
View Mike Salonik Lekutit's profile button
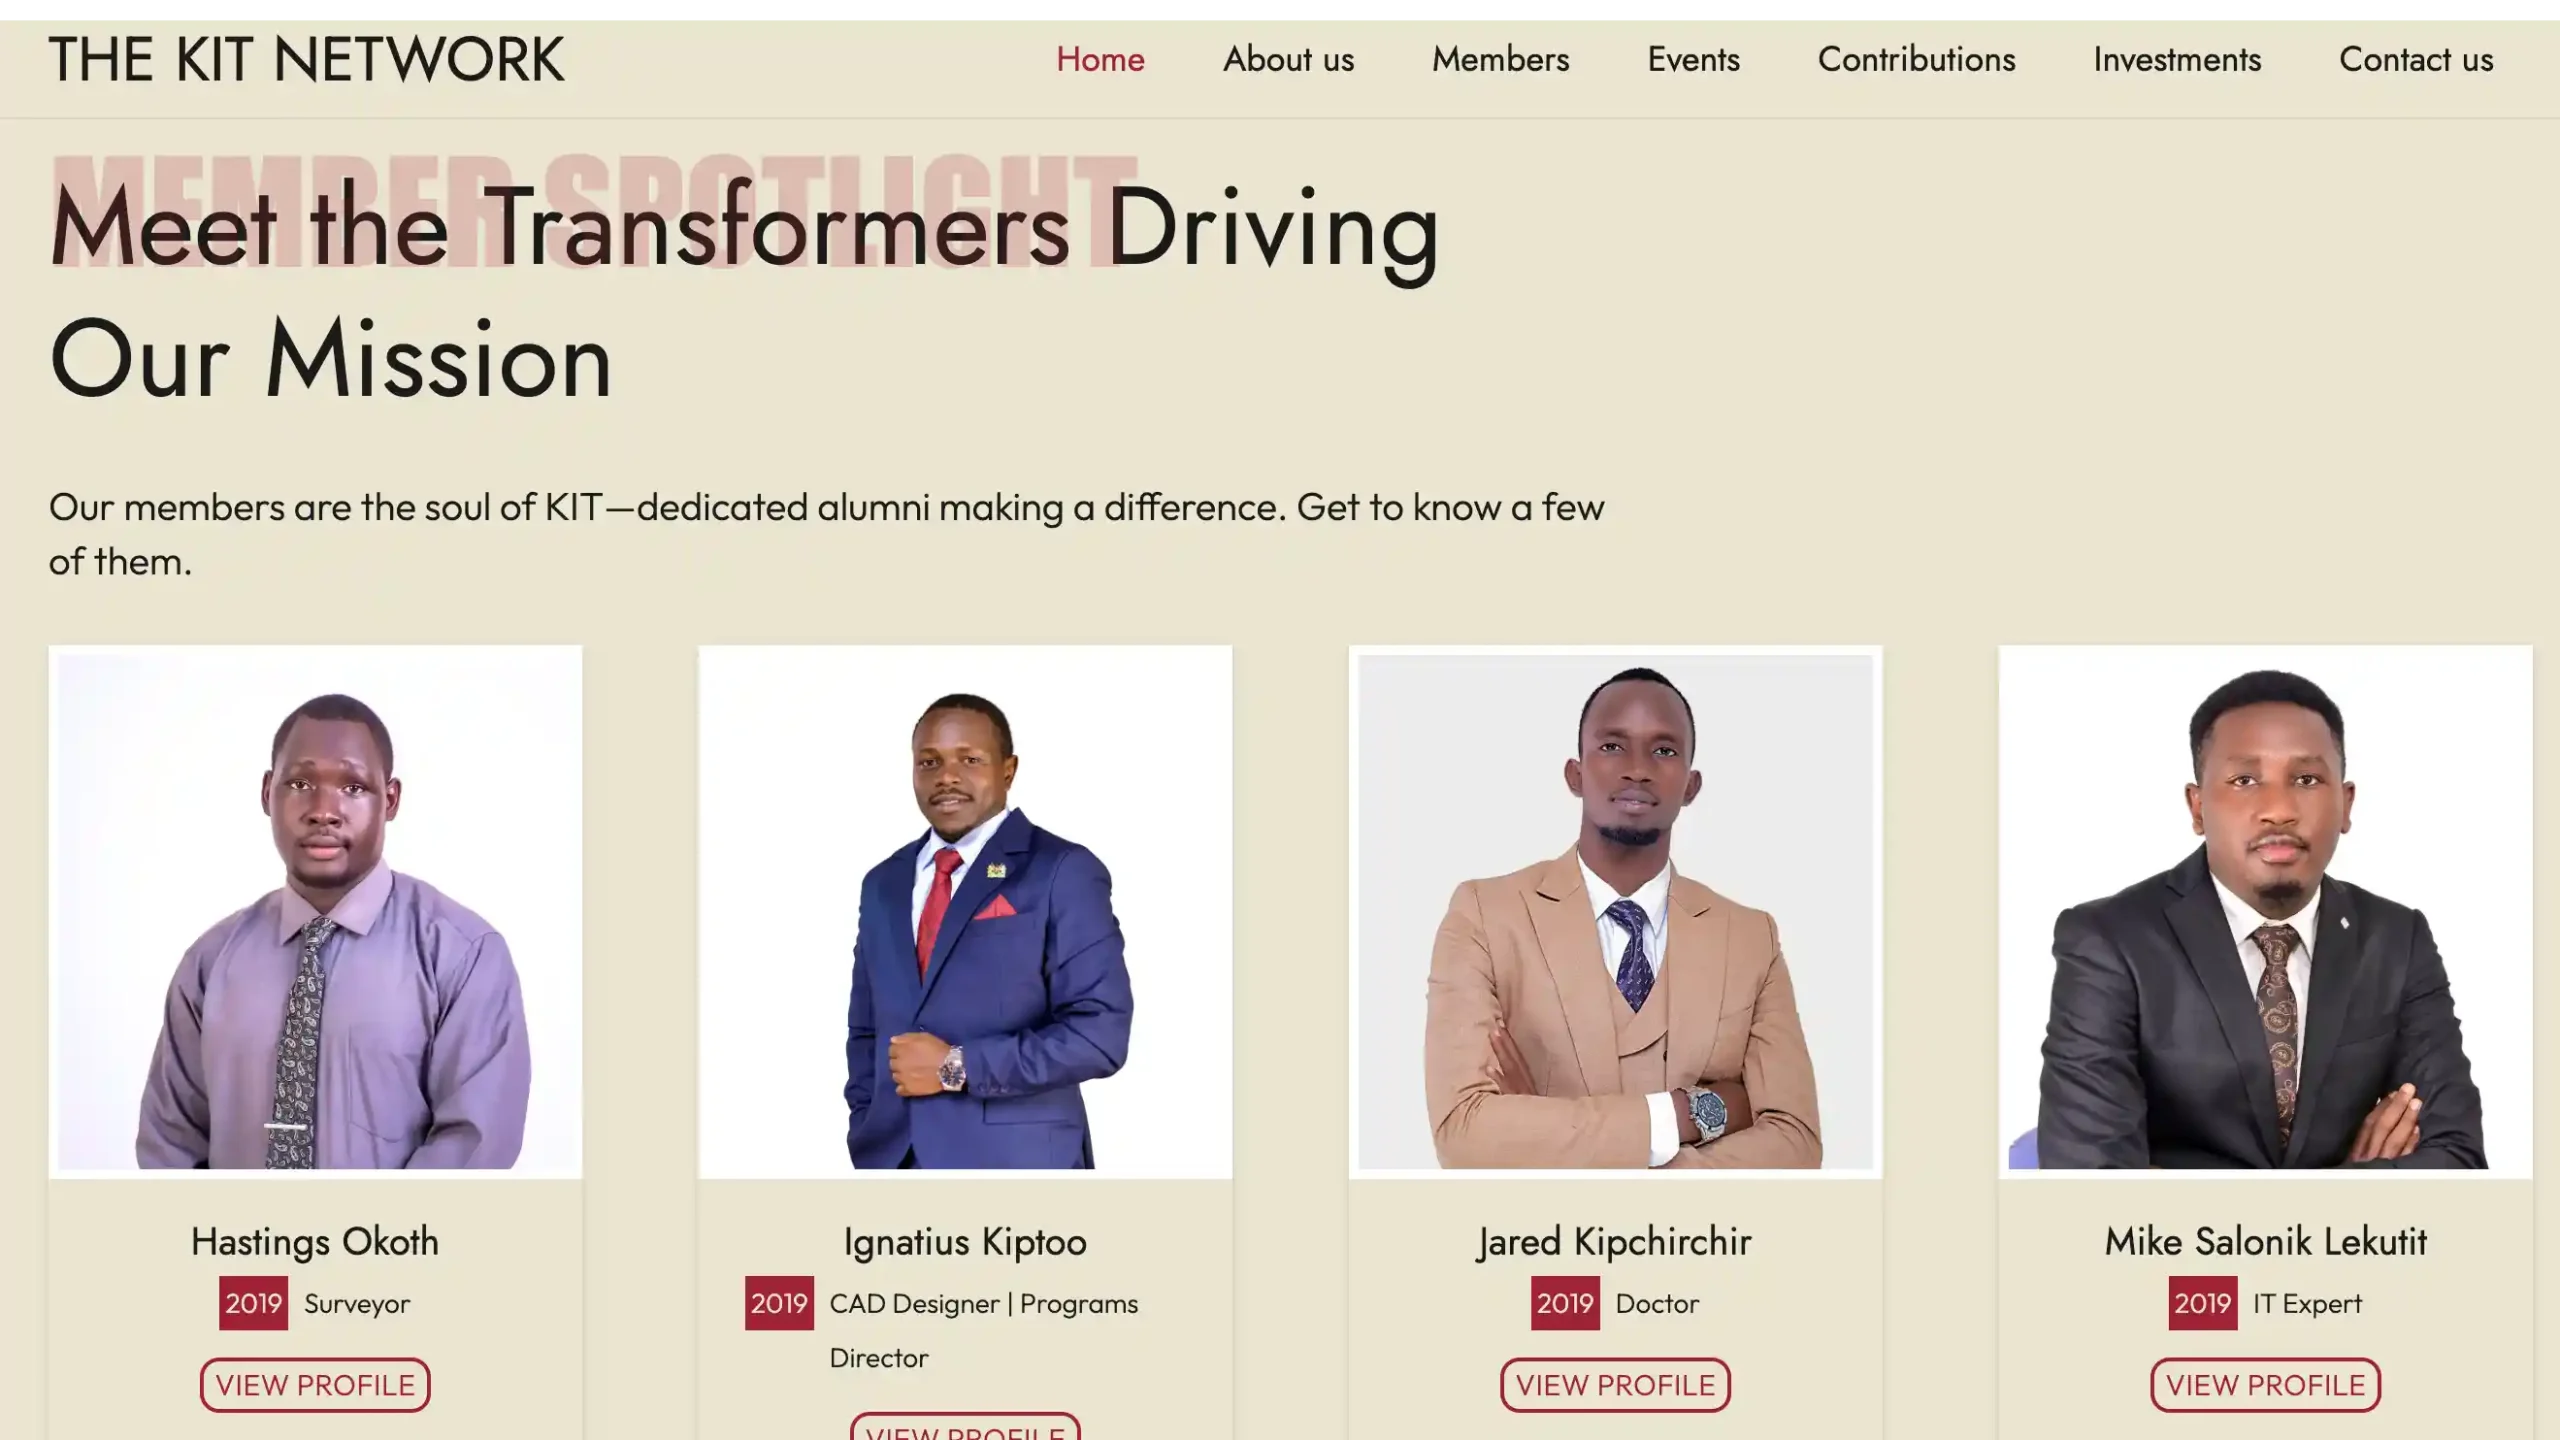click(x=2265, y=1385)
